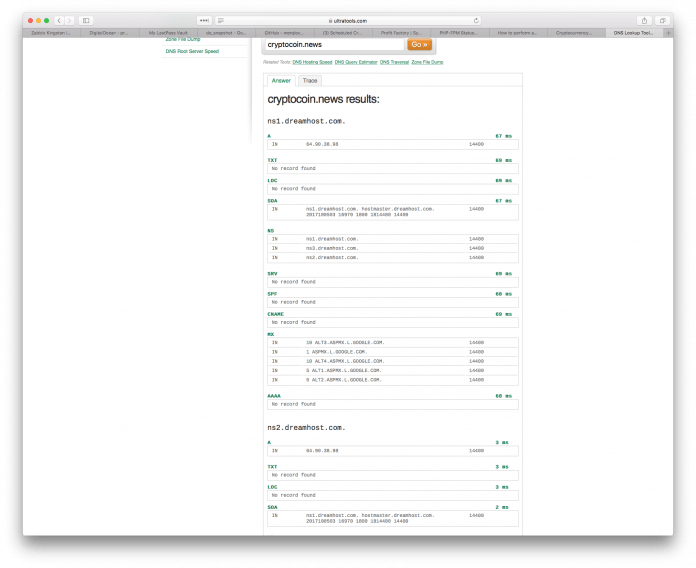This screenshot has width=696, height=568.
Task: Switch to the PHP-FPM Status tab
Action: [459, 33]
